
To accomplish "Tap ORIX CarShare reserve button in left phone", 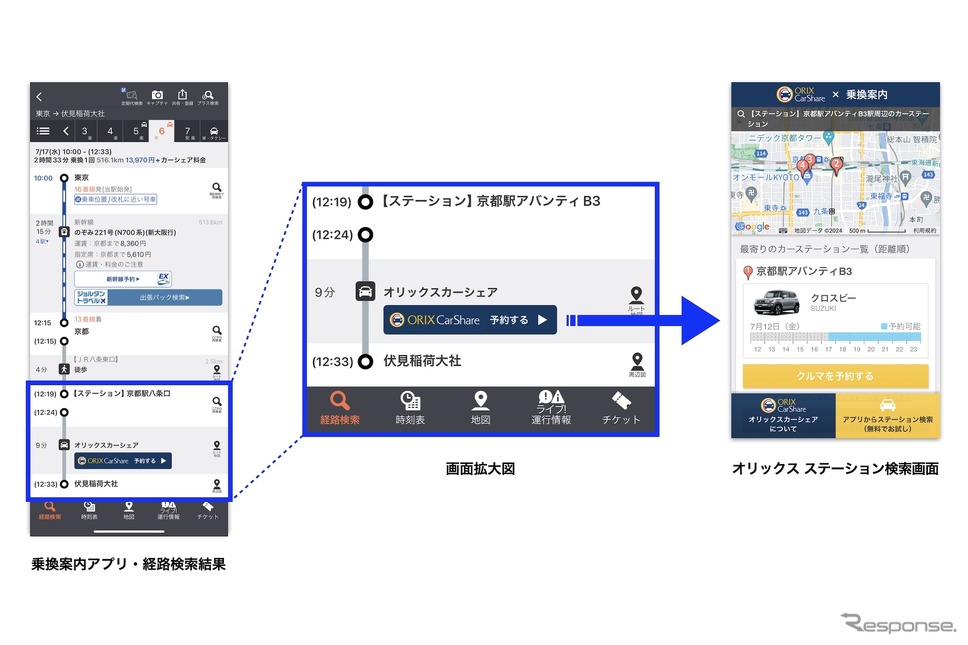I will click(123, 460).
